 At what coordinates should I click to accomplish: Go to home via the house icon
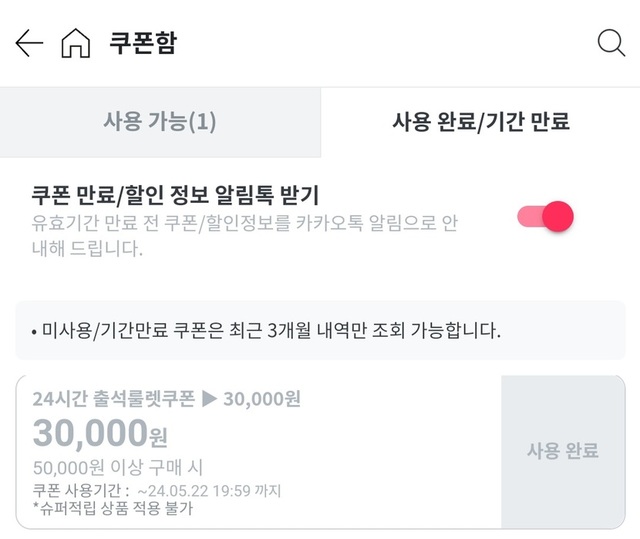(75, 44)
